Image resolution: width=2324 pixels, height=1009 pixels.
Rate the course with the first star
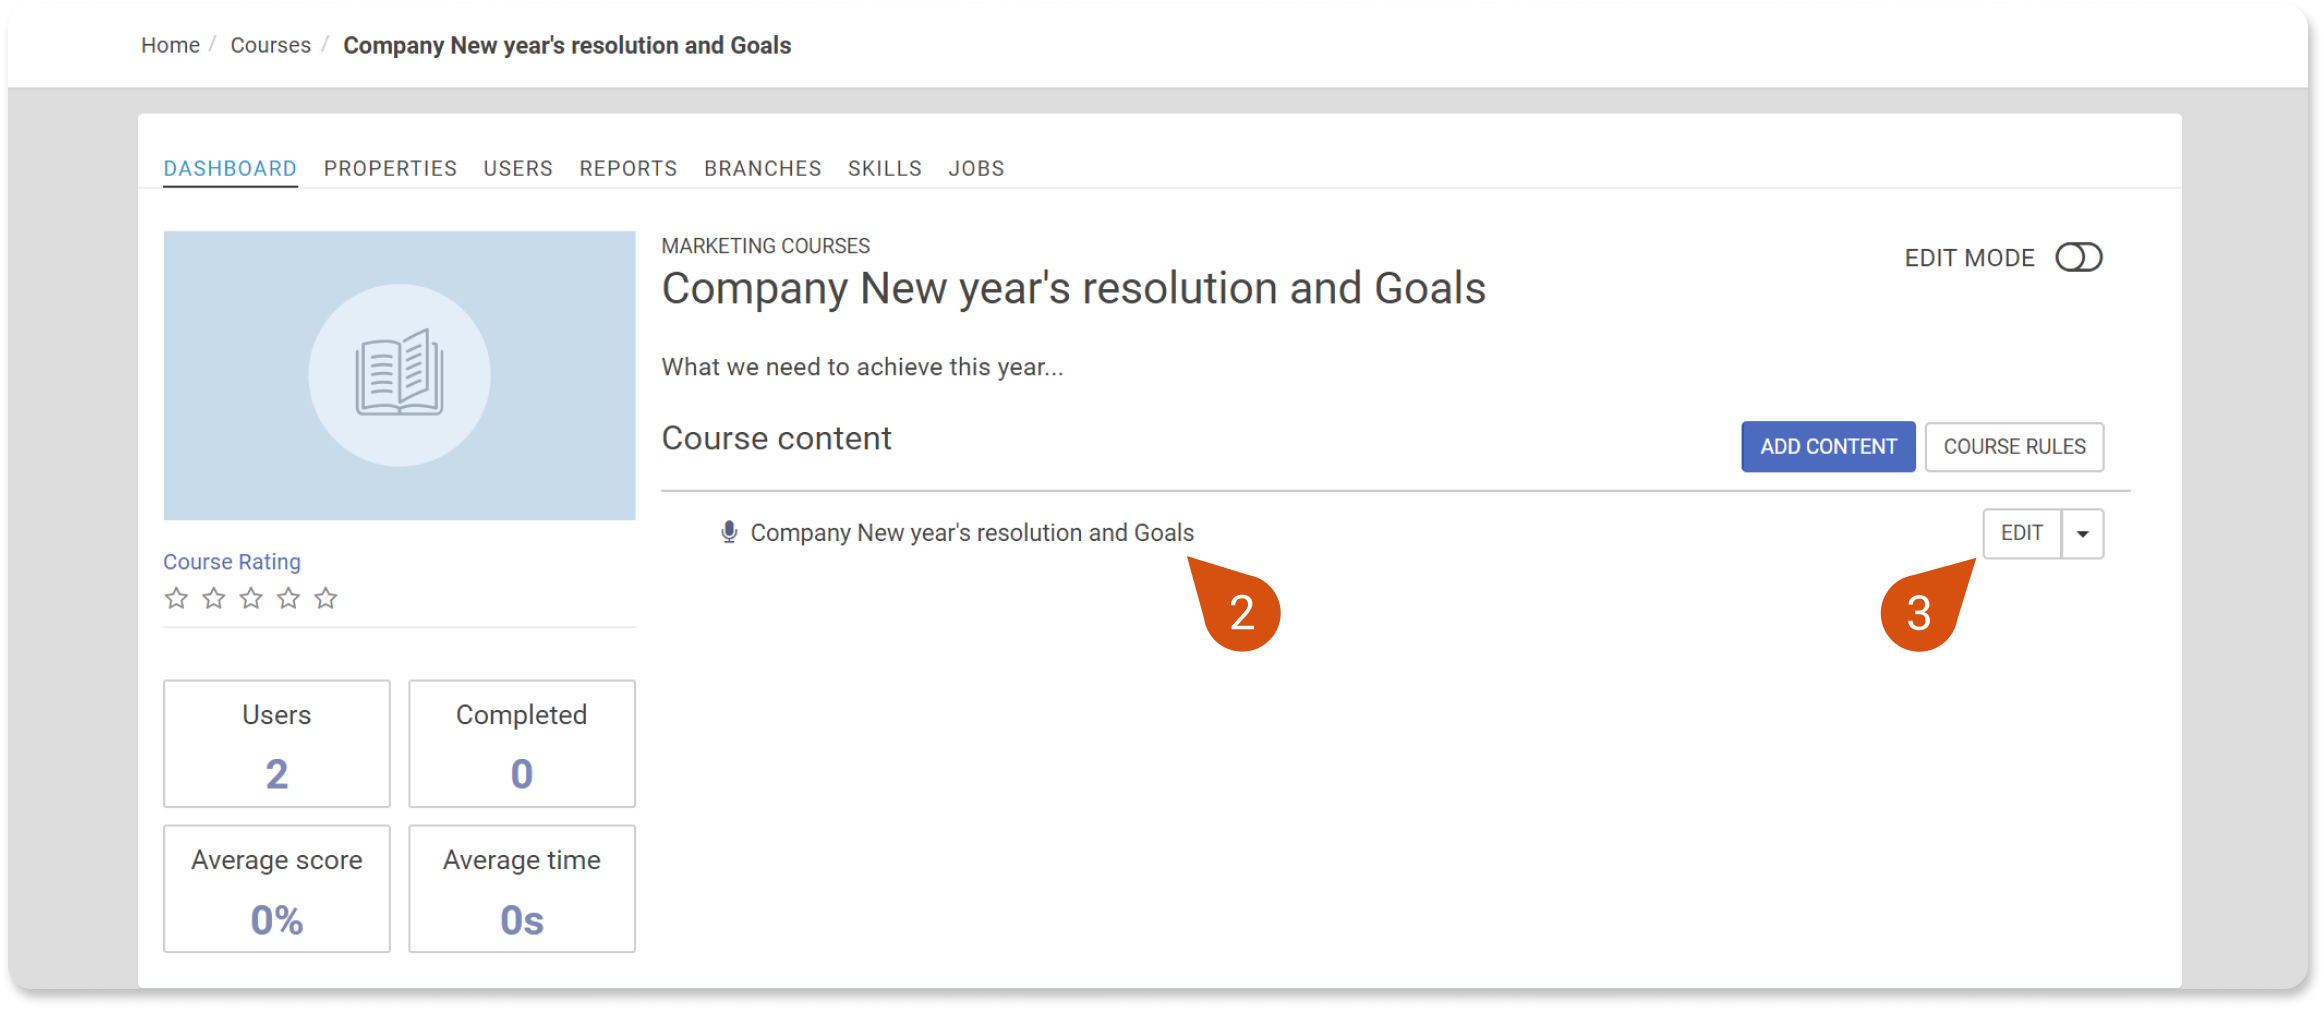pyautogui.click(x=176, y=599)
